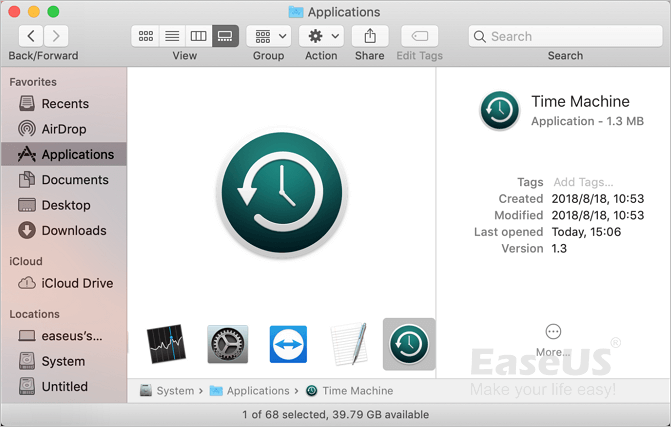Click the Share button
This screenshot has width=671, height=427.
370,36
